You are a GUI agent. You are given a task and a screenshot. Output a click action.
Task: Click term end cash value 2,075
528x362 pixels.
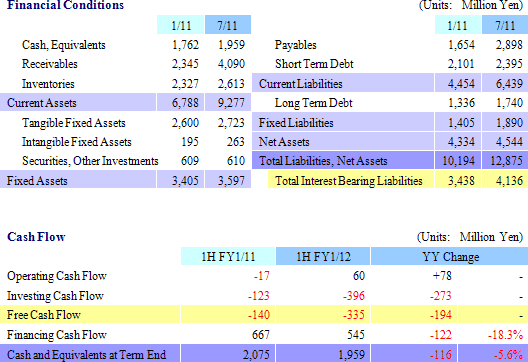click(256, 355)
